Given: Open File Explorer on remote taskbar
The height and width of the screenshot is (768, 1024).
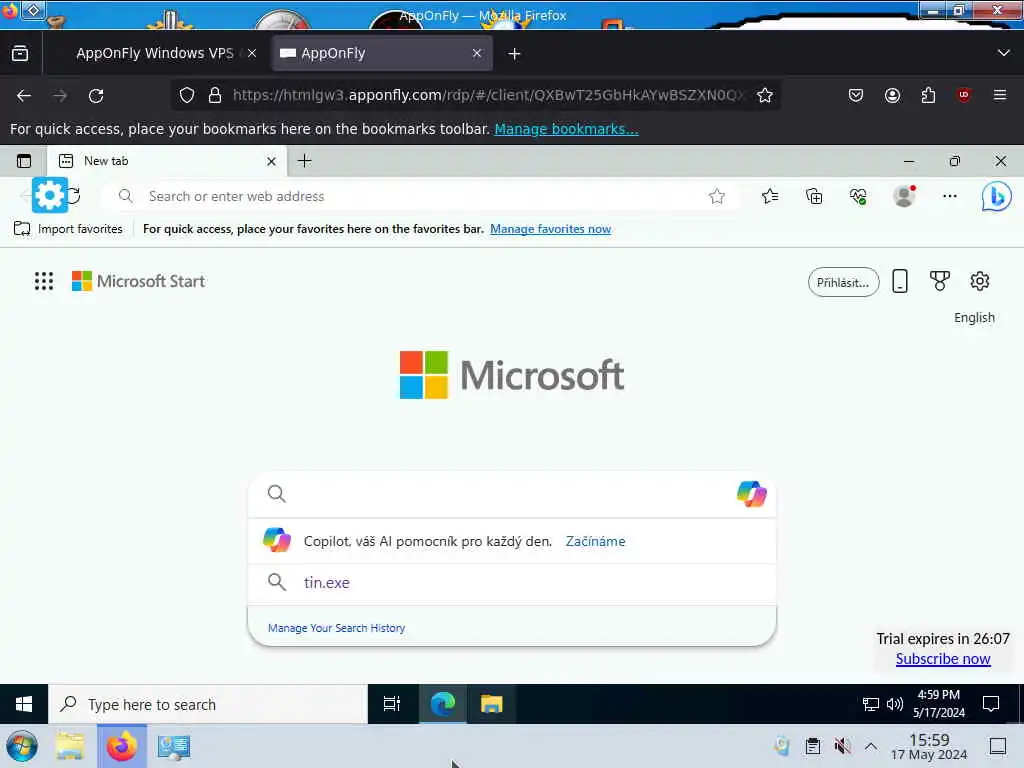Looking at the screenshot, I should (x=491, y=704).
